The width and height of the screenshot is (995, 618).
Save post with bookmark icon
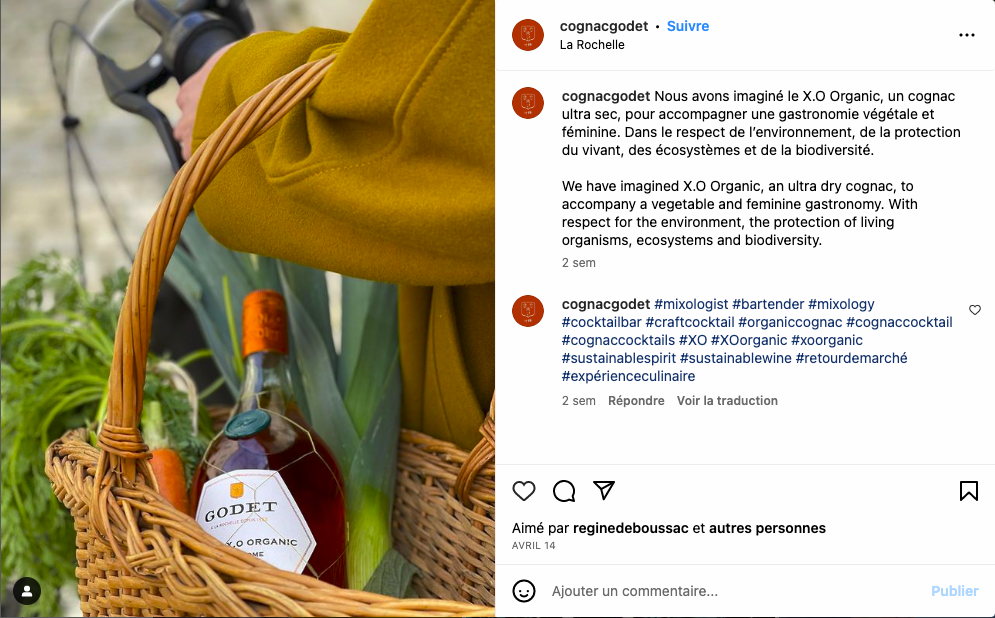point(968,491)
